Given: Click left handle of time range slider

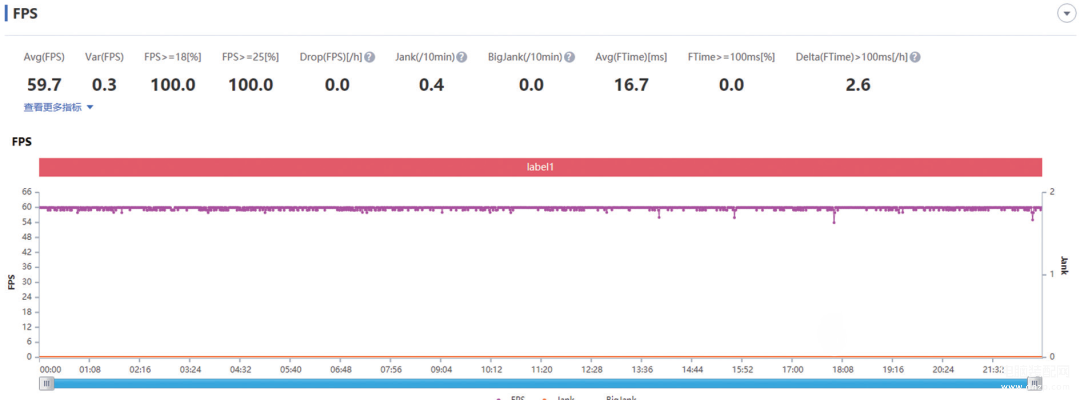Looking at the screenshot, I should (47, 383).
